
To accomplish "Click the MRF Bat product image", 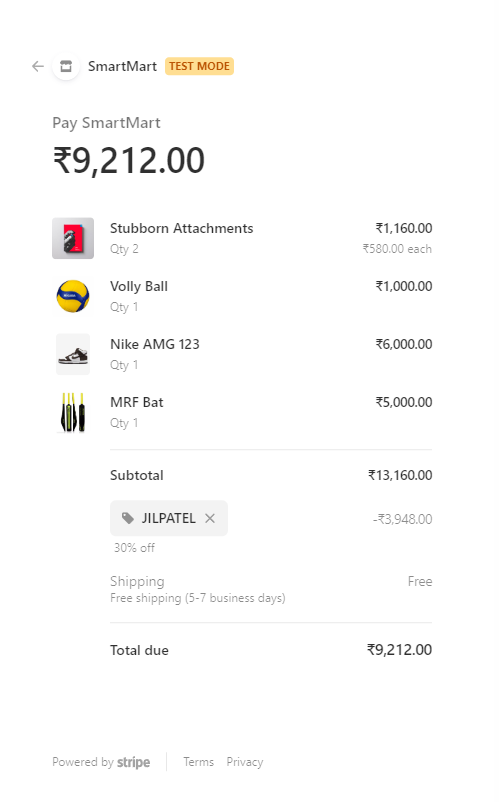I will [x=73, y=412].
